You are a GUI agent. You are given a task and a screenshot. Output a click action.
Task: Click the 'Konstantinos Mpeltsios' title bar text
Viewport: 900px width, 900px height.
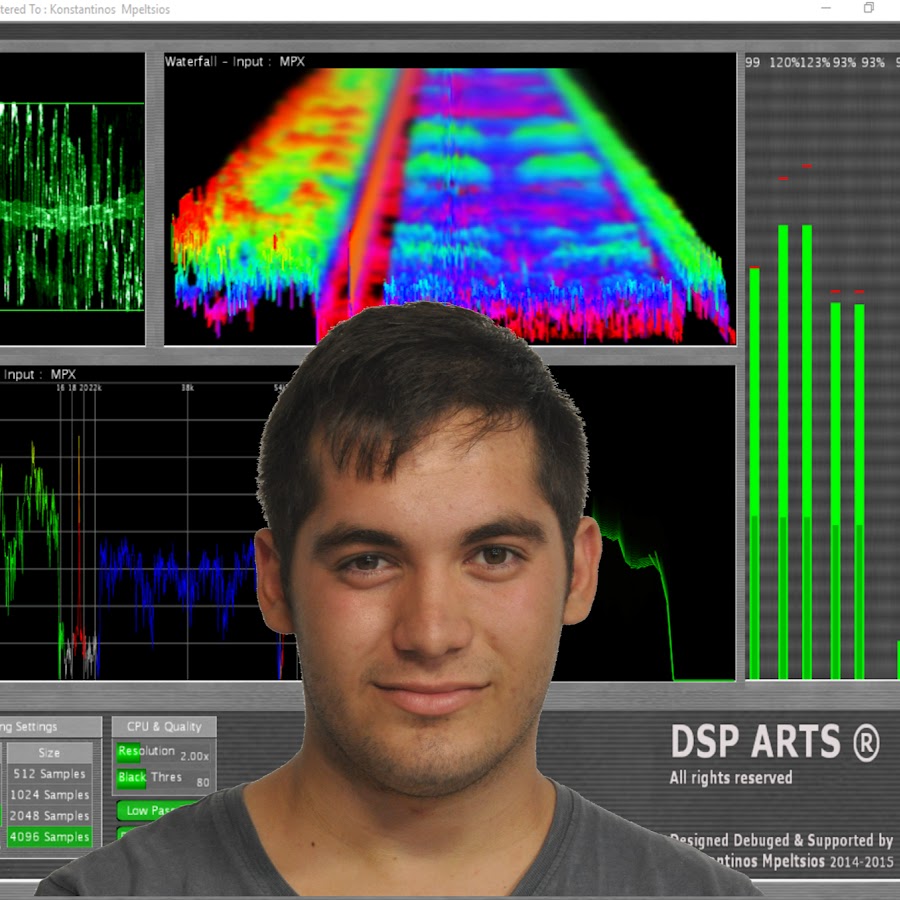(110, 10)
